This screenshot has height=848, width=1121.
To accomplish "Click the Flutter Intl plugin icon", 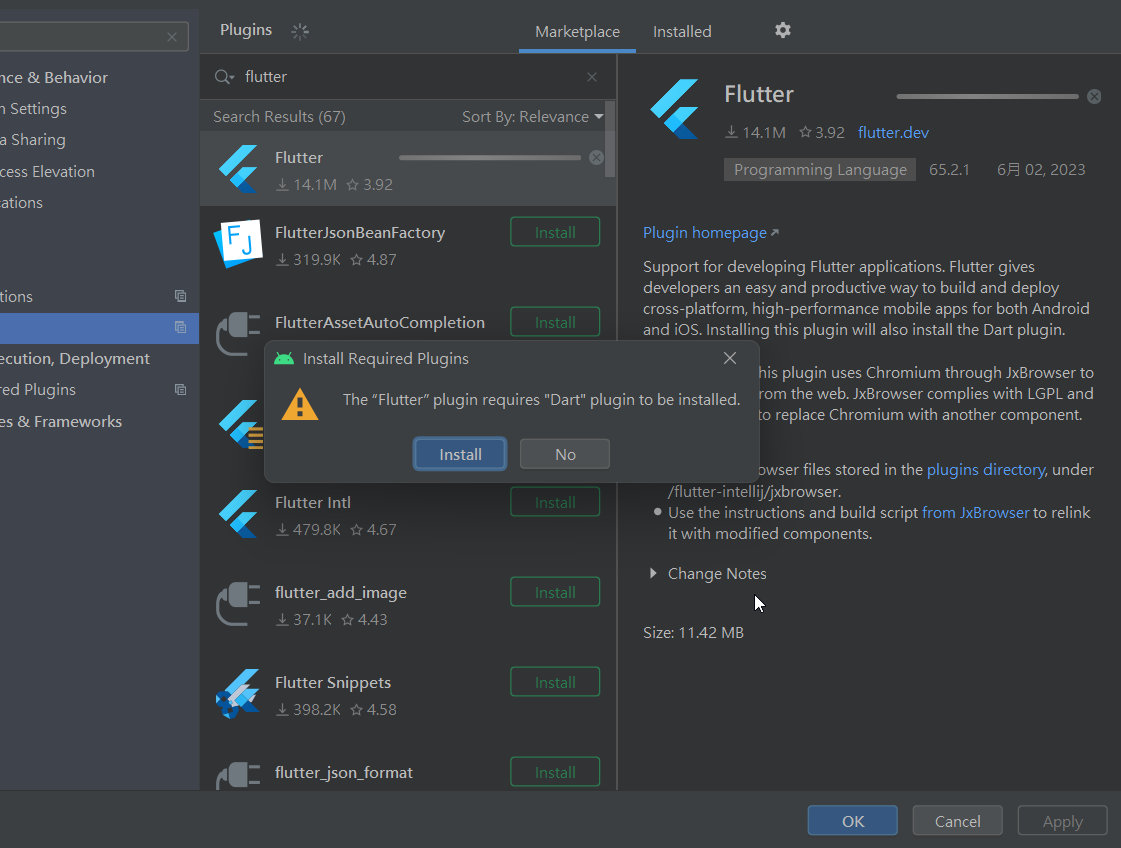I will pyautogui.click(x=238, y=513).
